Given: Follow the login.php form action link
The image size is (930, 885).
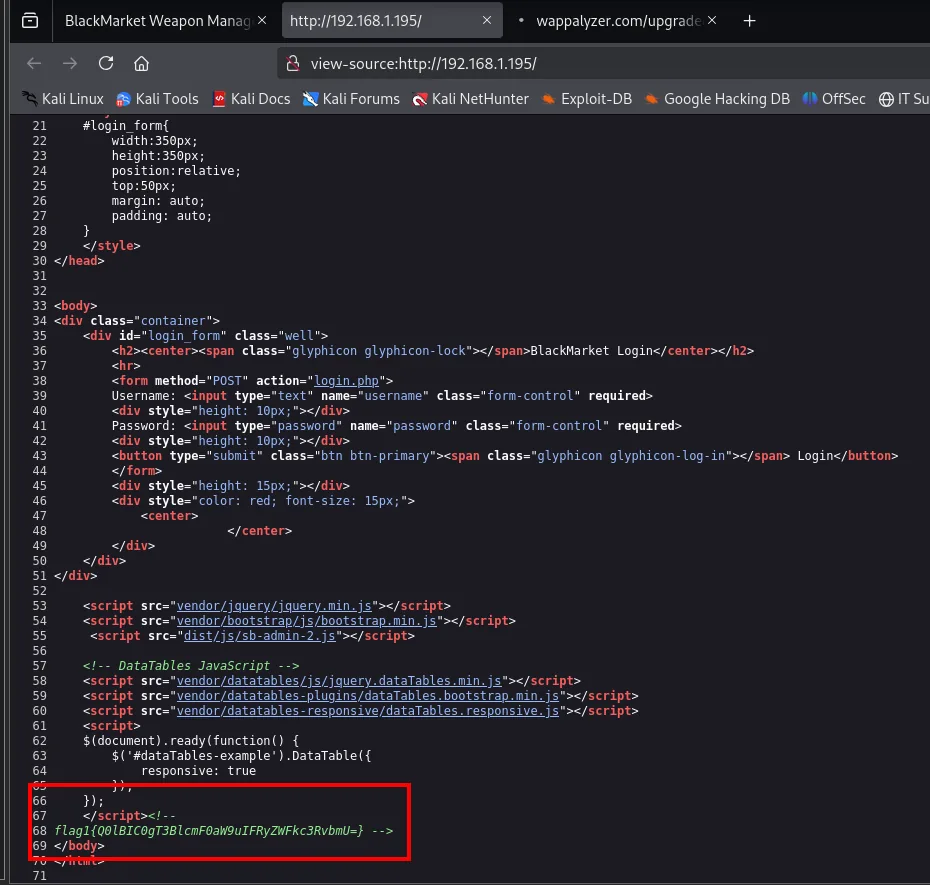Looking at the screenshot, I should point(346,381).
